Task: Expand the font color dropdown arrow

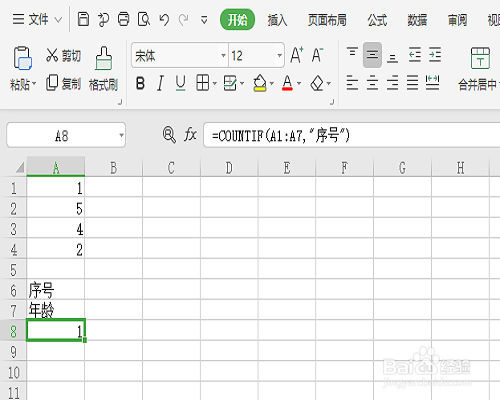Action: coord(299,83)
